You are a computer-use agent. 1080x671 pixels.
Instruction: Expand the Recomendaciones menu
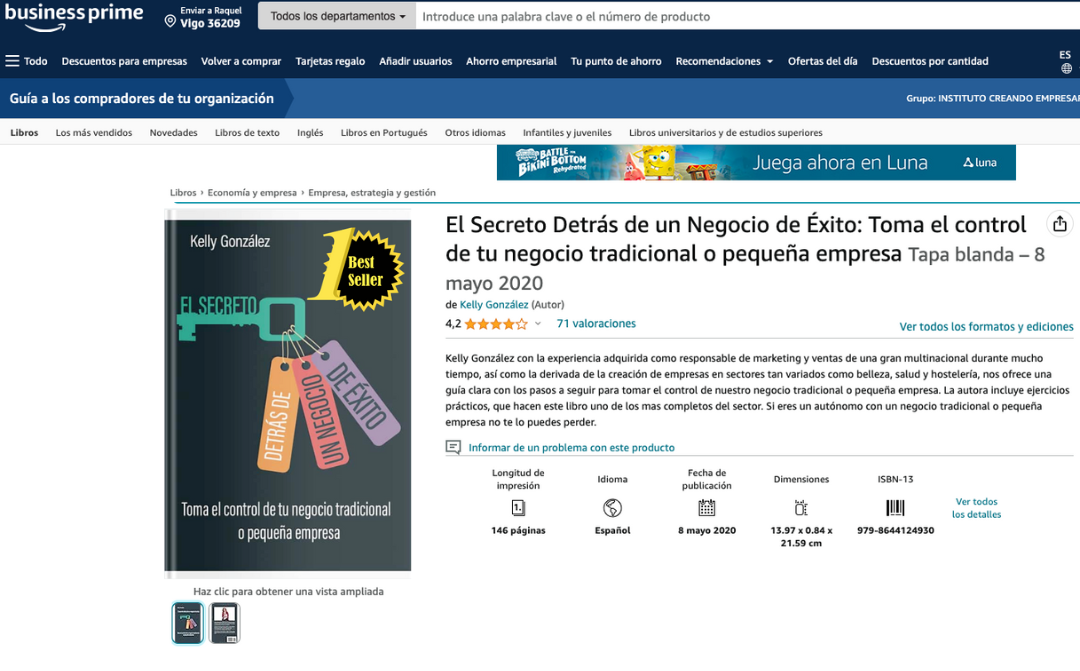(724, 61)
